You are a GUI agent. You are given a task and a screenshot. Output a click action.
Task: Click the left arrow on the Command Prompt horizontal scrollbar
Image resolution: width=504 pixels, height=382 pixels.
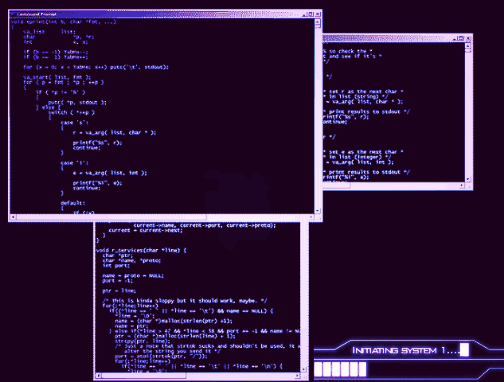point(13,217)
